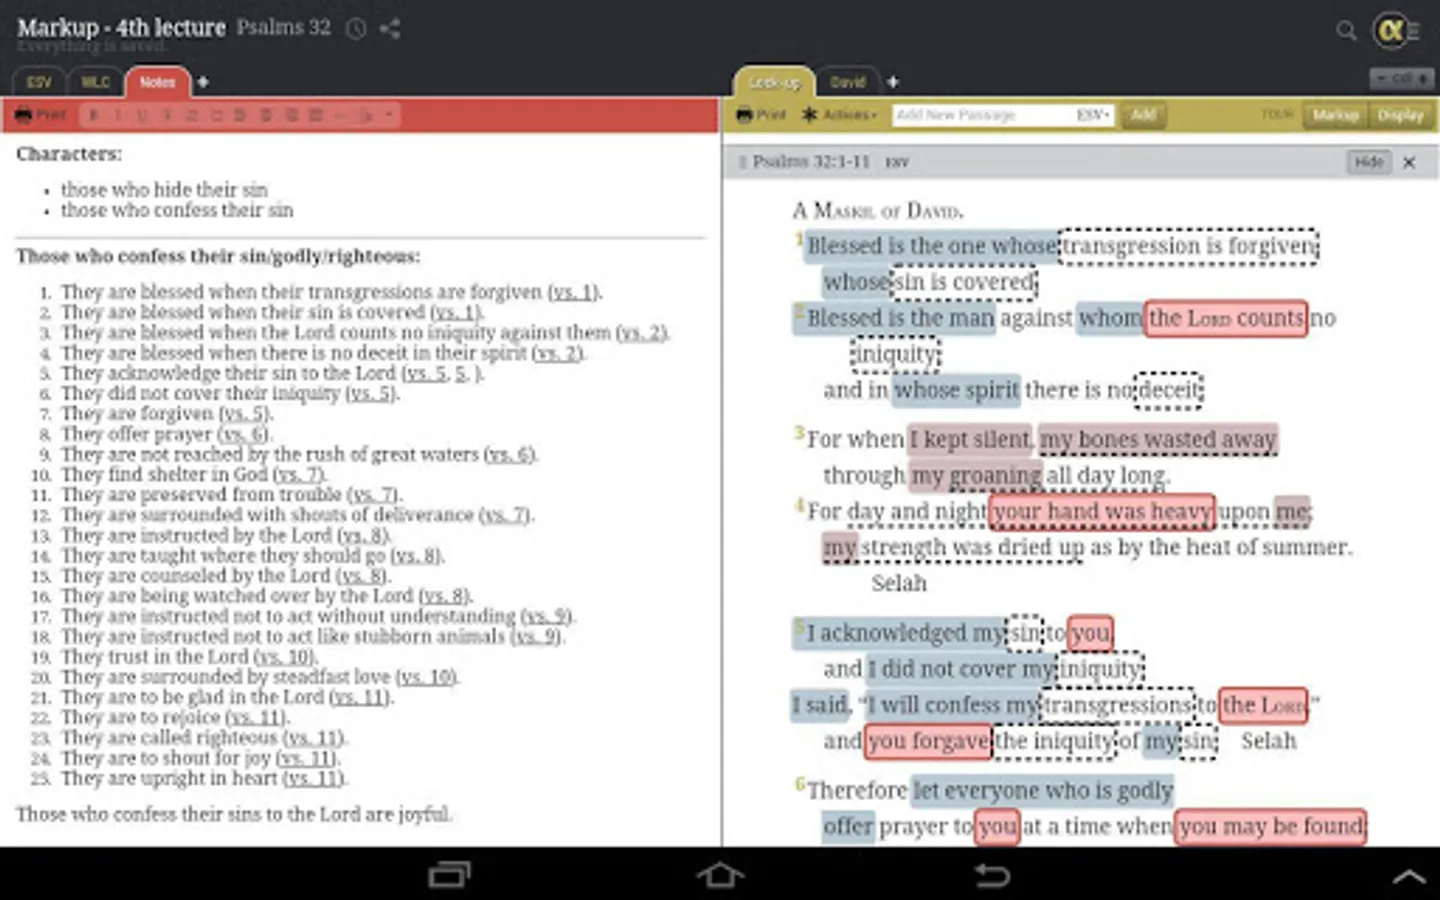Viewport: 1440px width, 900px height.
Task: Close the Psalms 32:1-11 passage
Action: point(1410,162)
